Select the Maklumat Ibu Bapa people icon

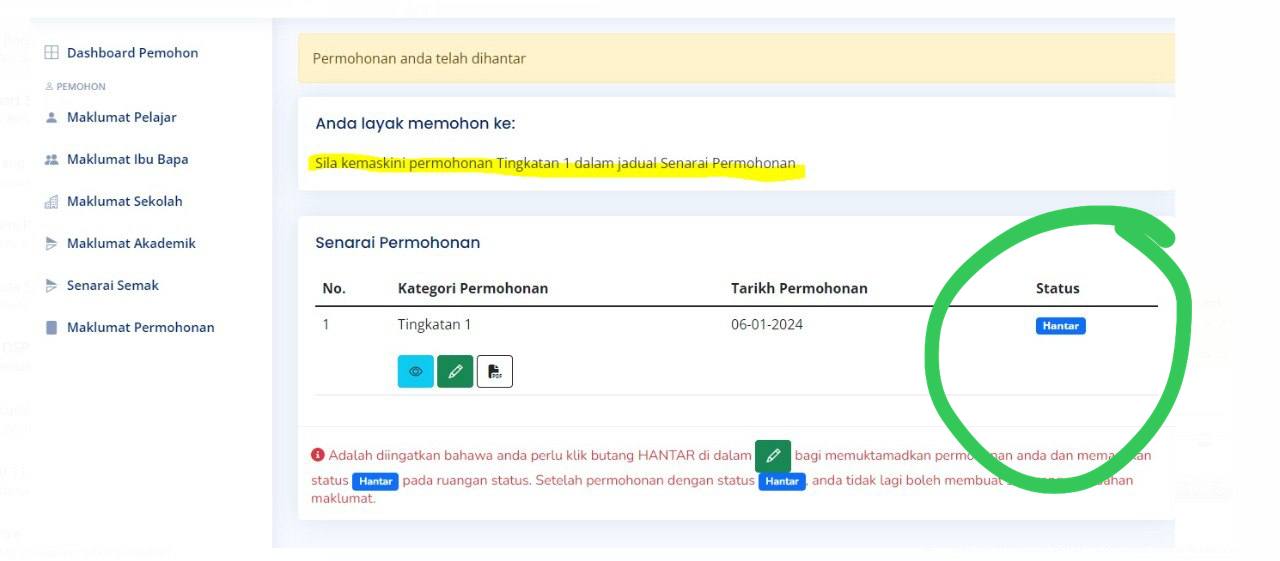pyautogui.click(x=52, y=160)
